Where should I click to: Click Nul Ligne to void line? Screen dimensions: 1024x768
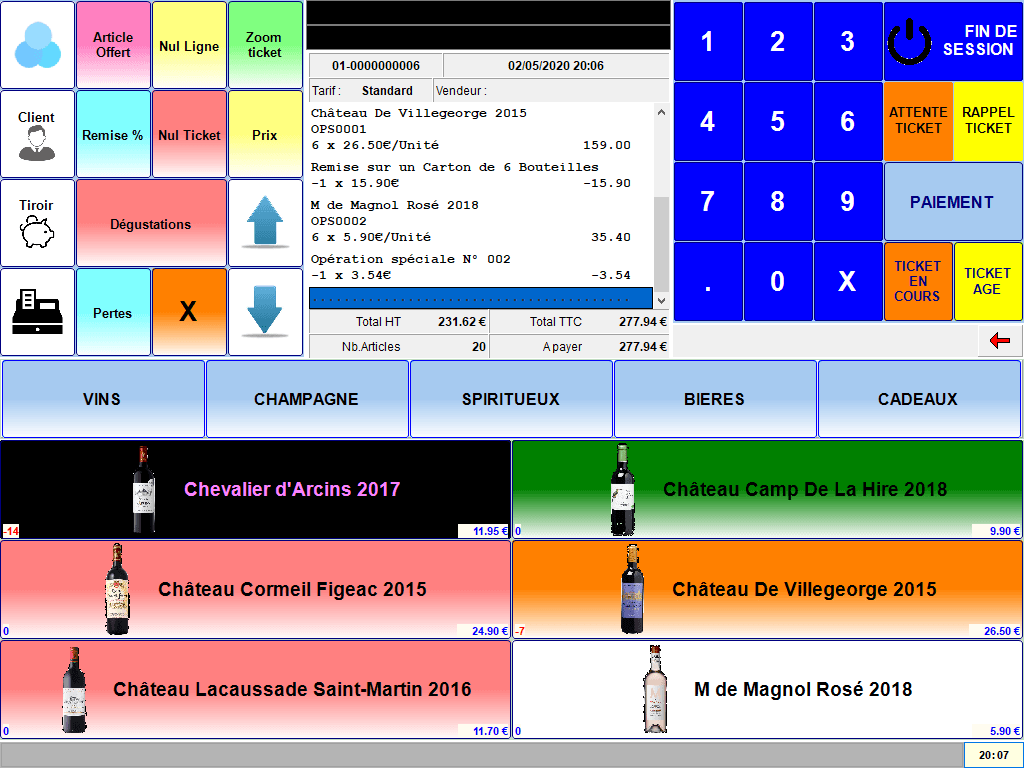tap(189, 45)
